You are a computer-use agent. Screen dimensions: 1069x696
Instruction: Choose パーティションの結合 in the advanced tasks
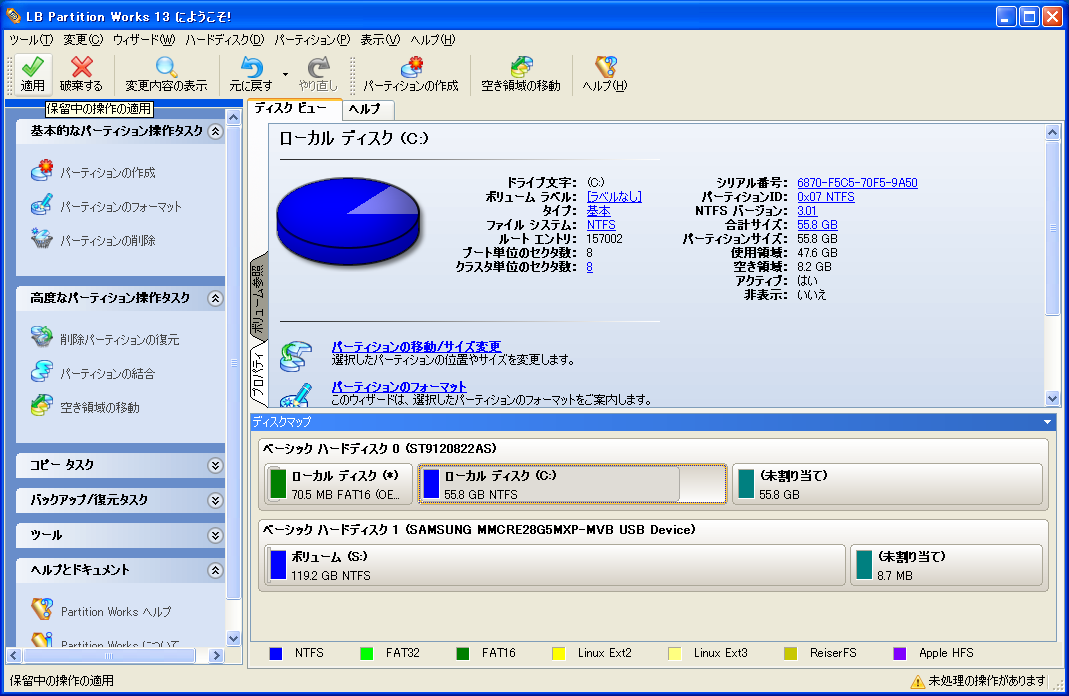tap(107, 374)
